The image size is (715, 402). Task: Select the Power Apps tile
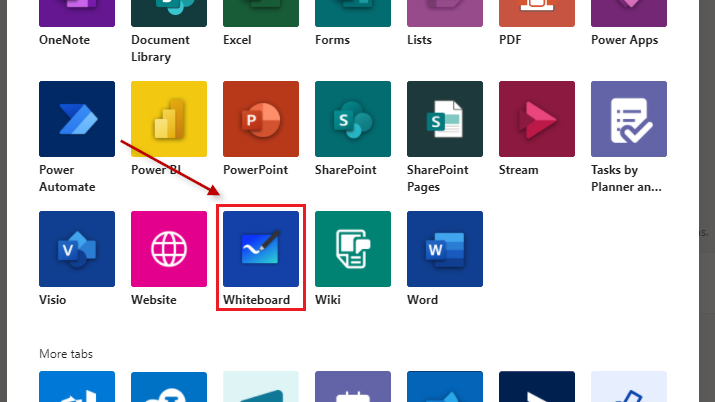pos(629,13)
